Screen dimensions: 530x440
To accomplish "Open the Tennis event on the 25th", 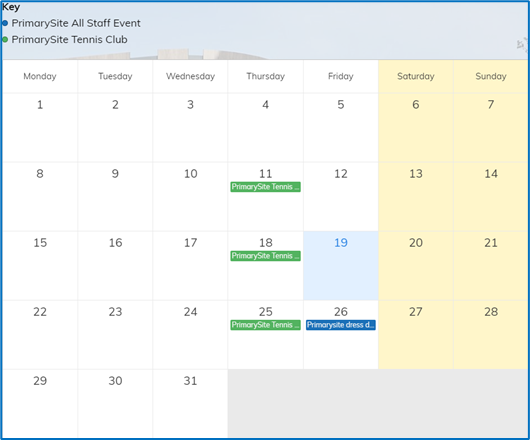I will pos(265,325).
